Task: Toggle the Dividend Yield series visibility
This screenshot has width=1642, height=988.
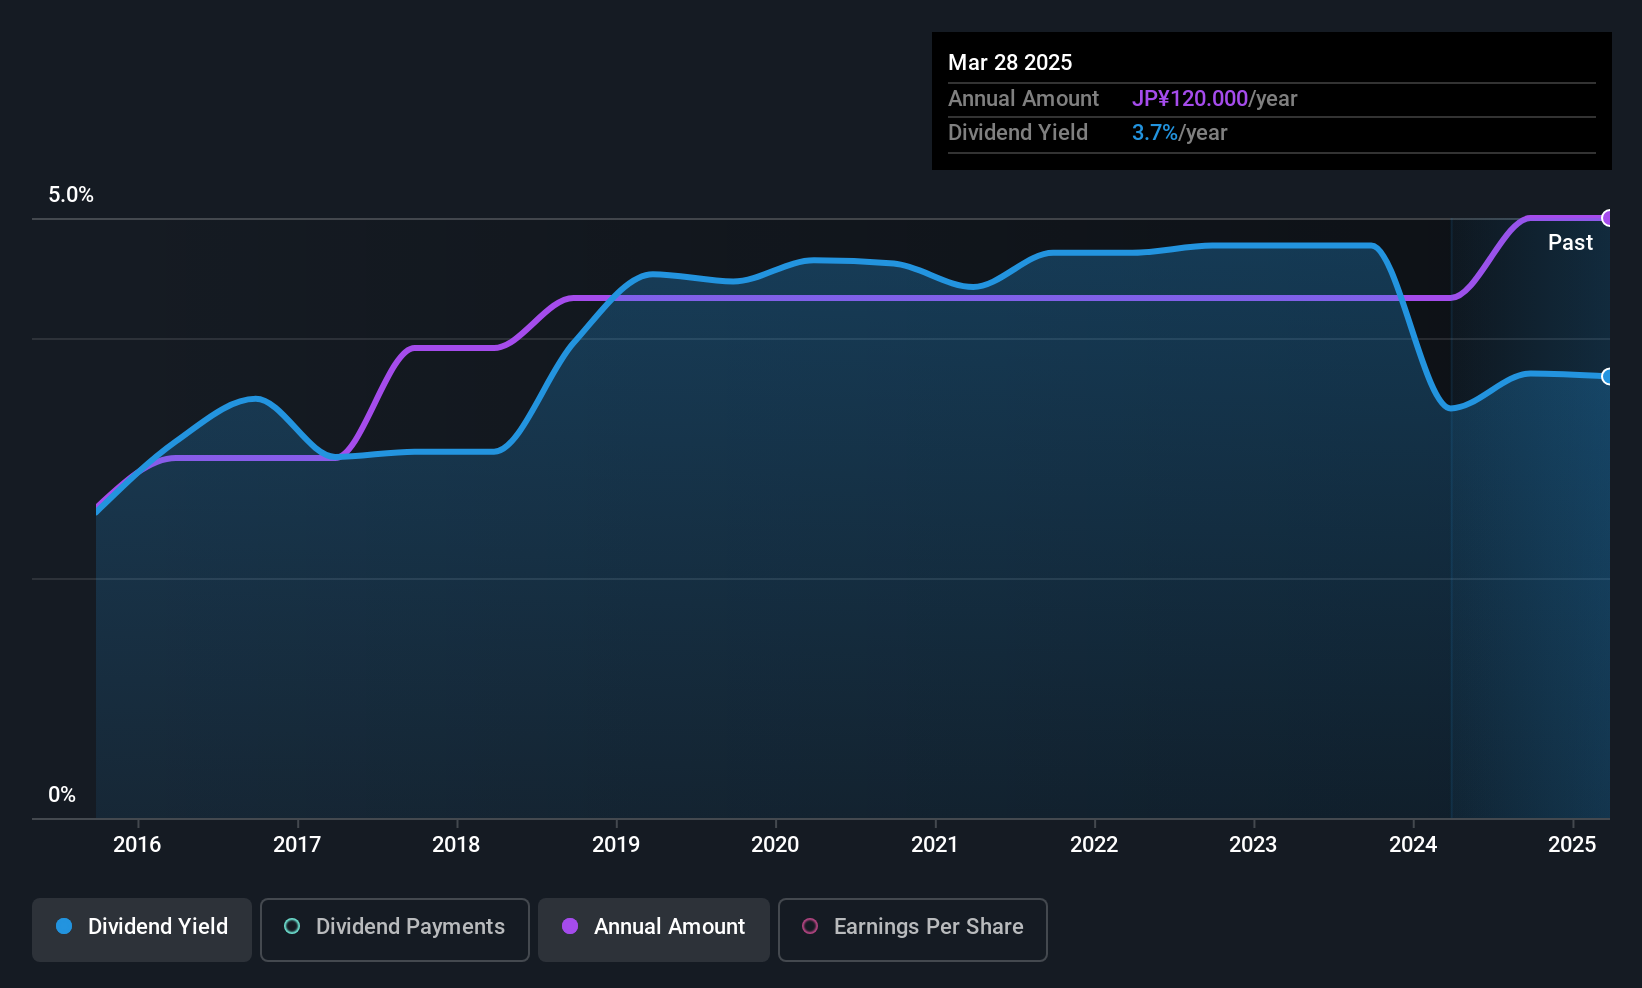Action: pyautogui.click(x=141, y=927)
